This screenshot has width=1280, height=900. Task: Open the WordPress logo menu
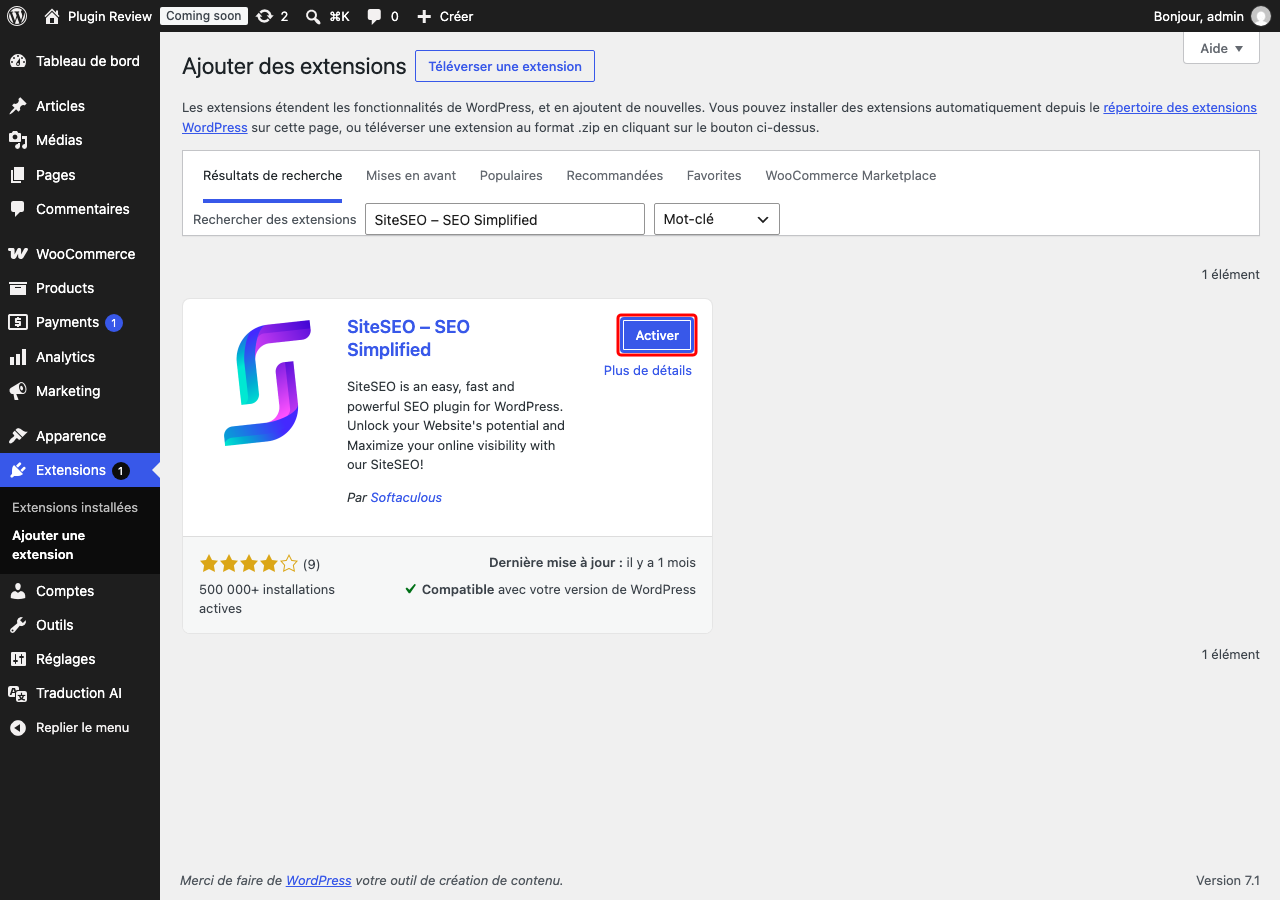coord(17,16)
